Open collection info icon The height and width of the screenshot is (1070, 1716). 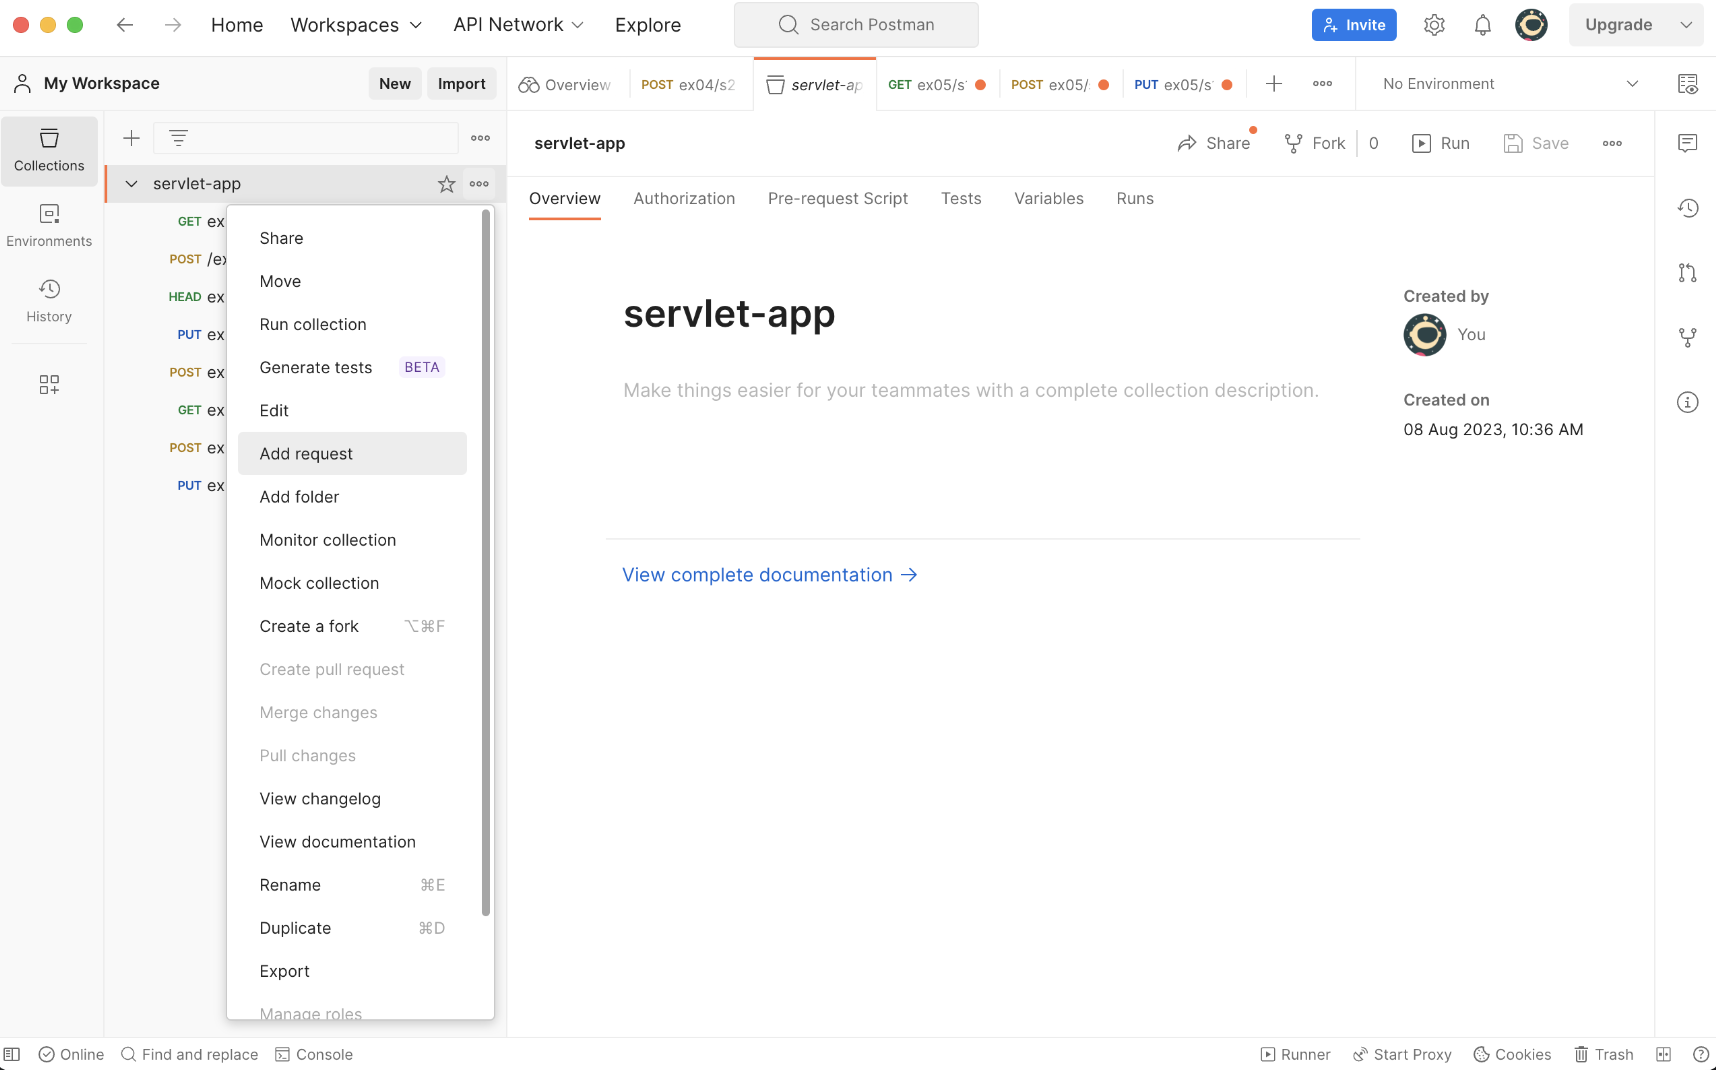[1688, 402]
